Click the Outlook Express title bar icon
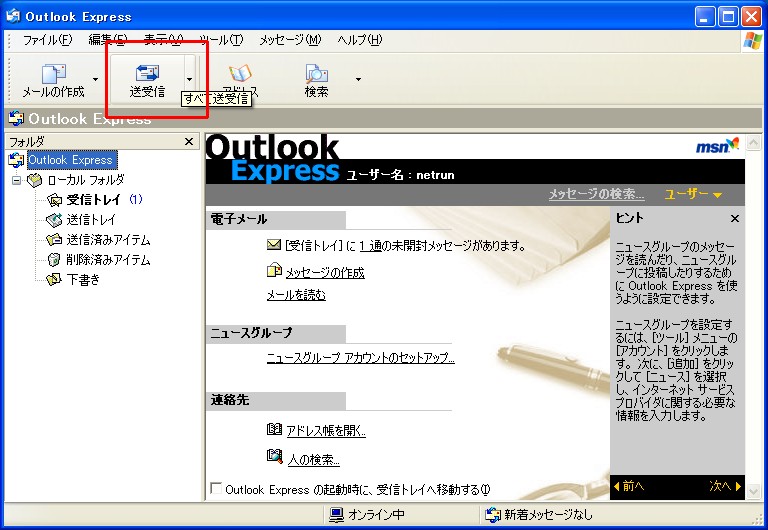This screenshot has width=768, height=530. click(x=14, y=16)
